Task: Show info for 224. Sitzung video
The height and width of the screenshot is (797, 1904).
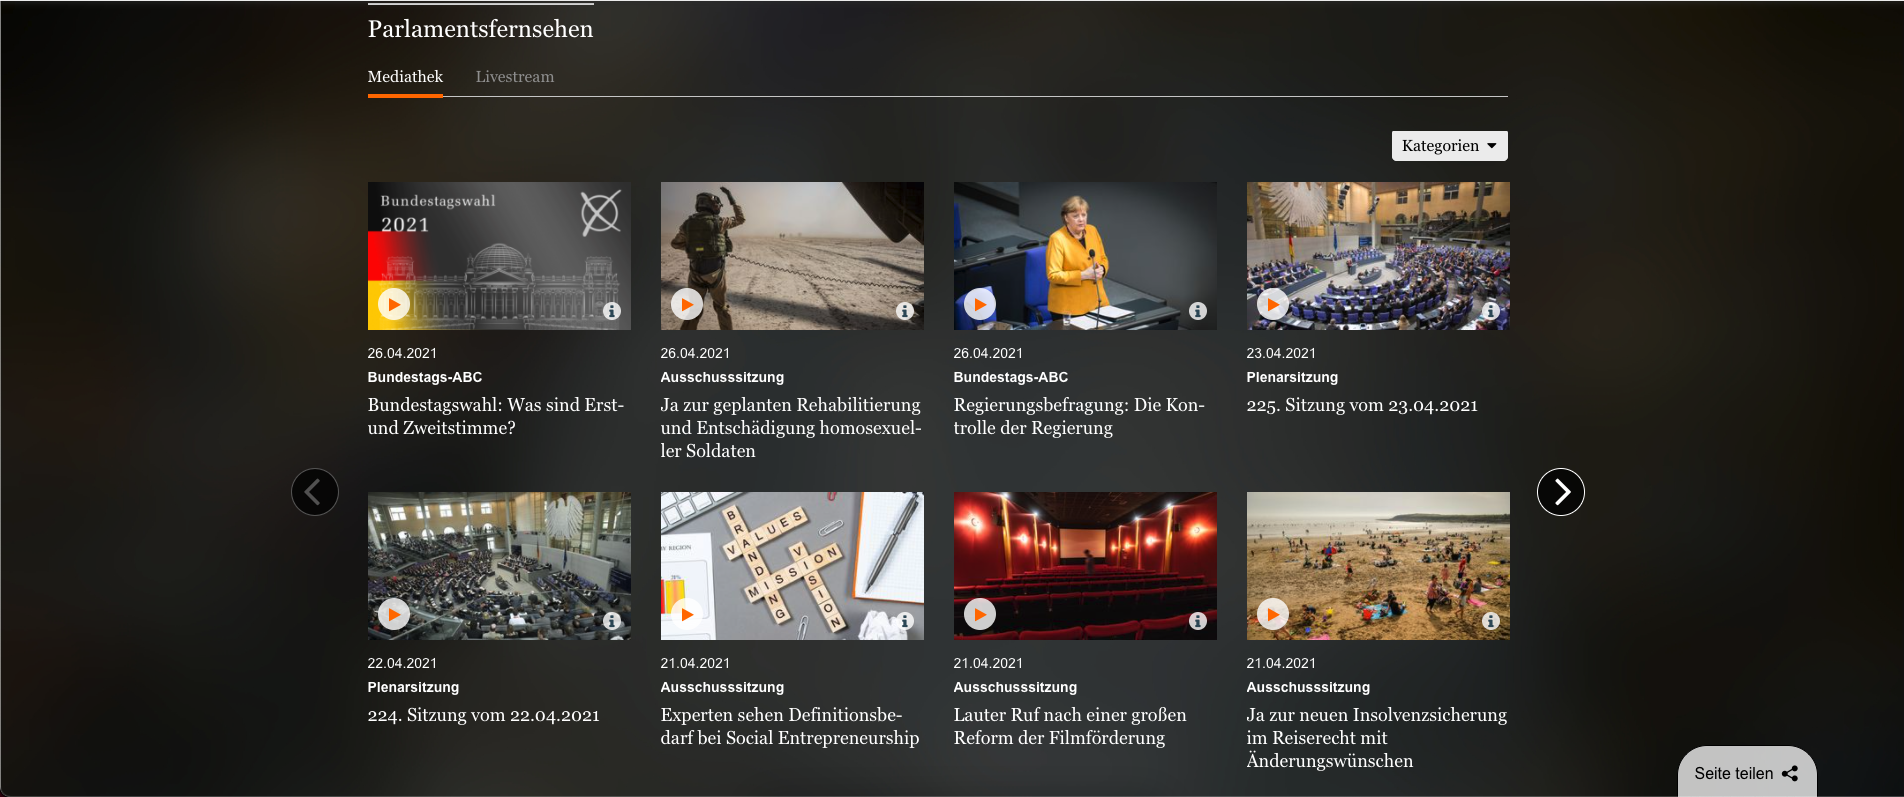Action: (612, 621)
